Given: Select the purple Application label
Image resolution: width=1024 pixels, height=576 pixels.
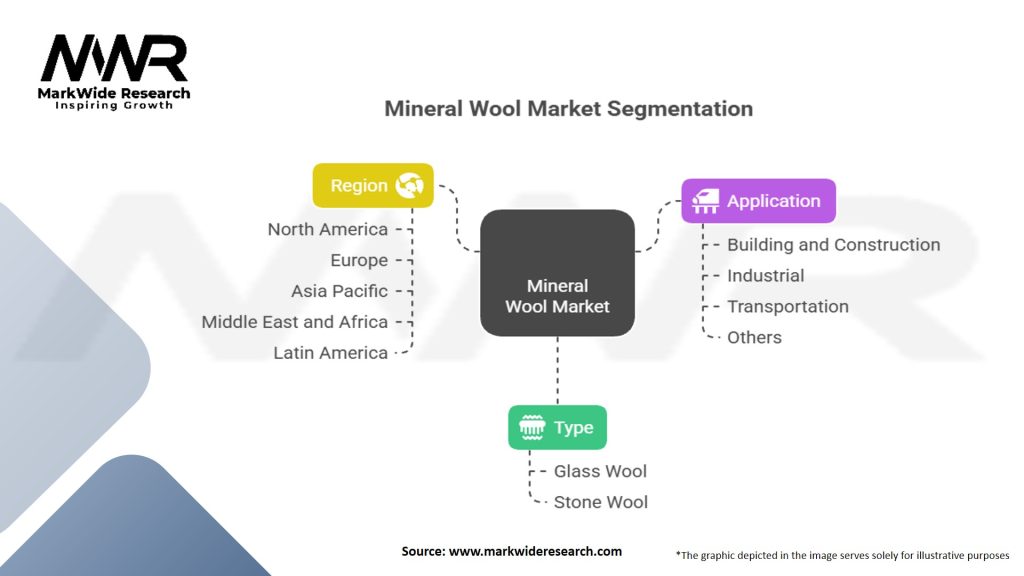Looking at the screenshot, I should (x=773, y=201).
